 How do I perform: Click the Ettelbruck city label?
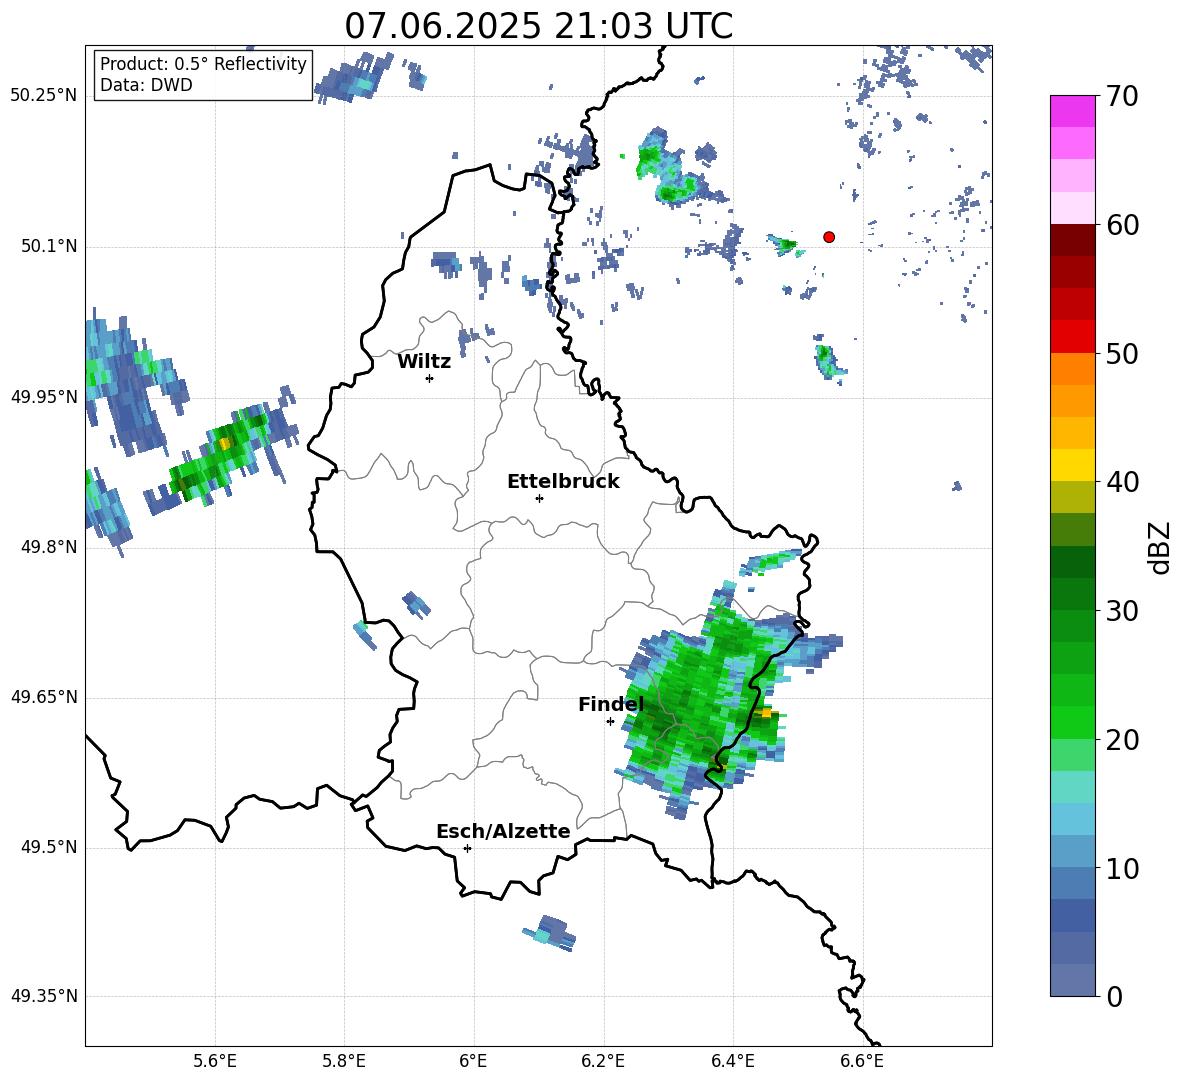point(563,482)
